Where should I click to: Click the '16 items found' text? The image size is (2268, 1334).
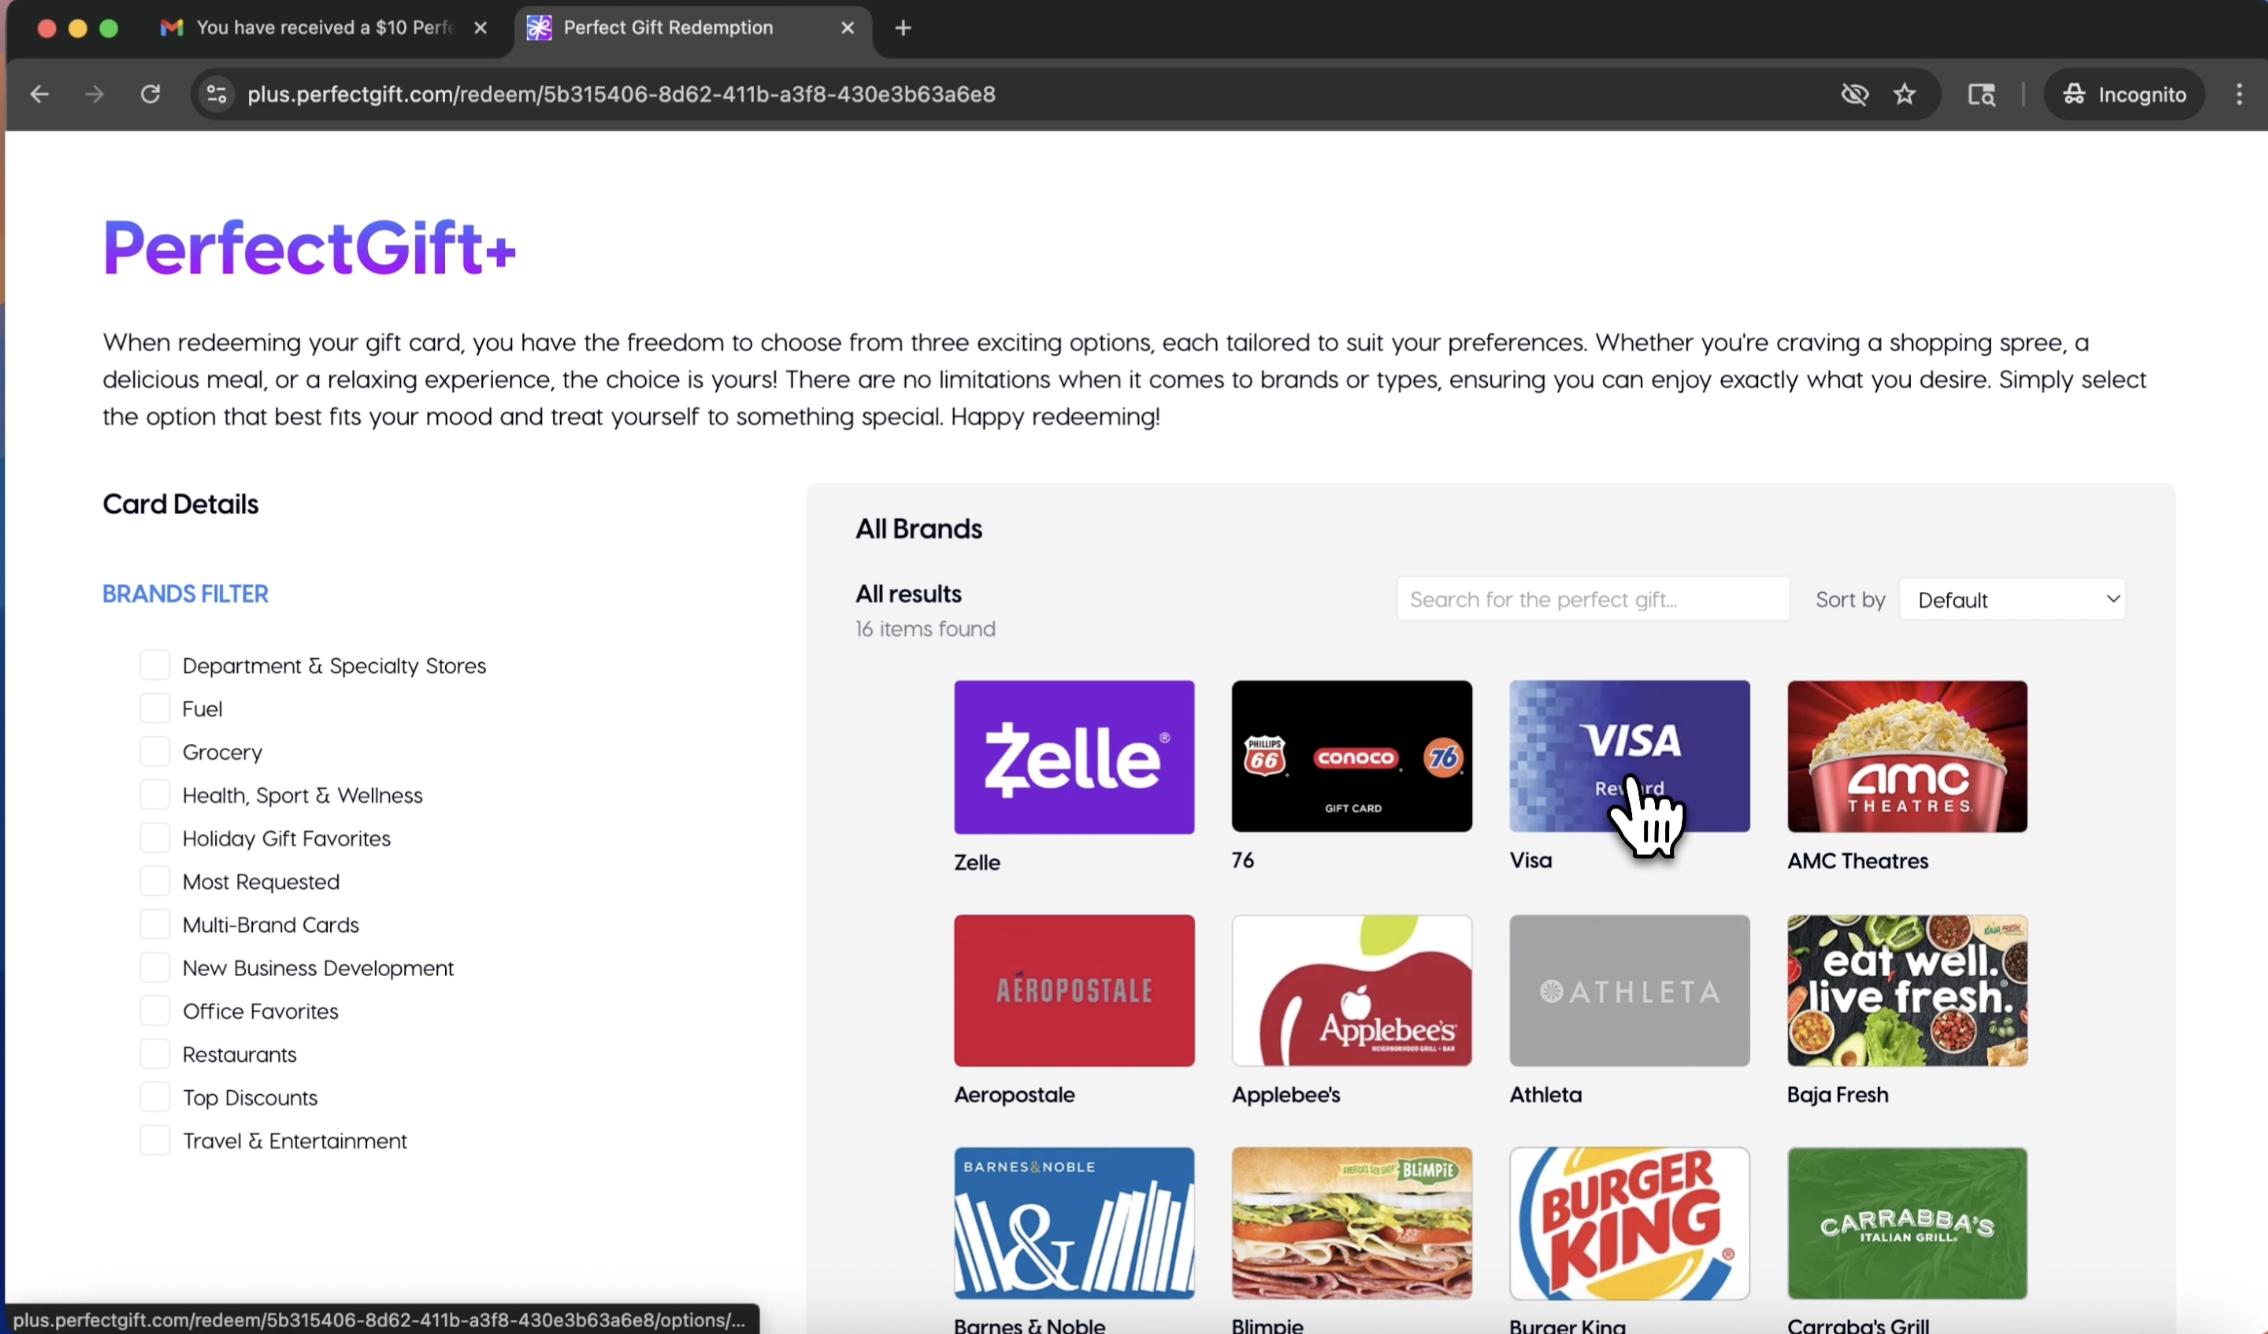click(x=925, y=629)
